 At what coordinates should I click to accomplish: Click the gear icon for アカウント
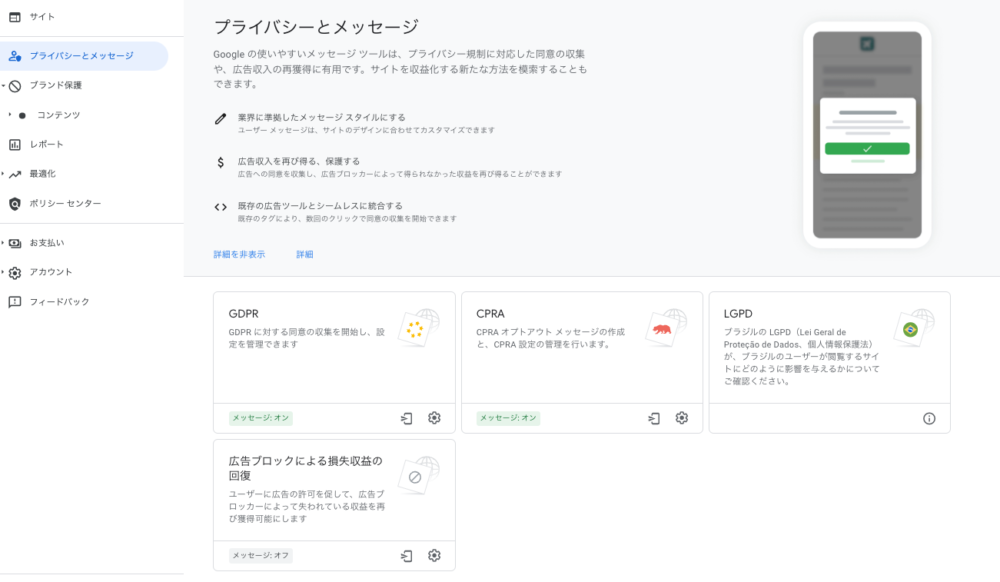[15, 273]
